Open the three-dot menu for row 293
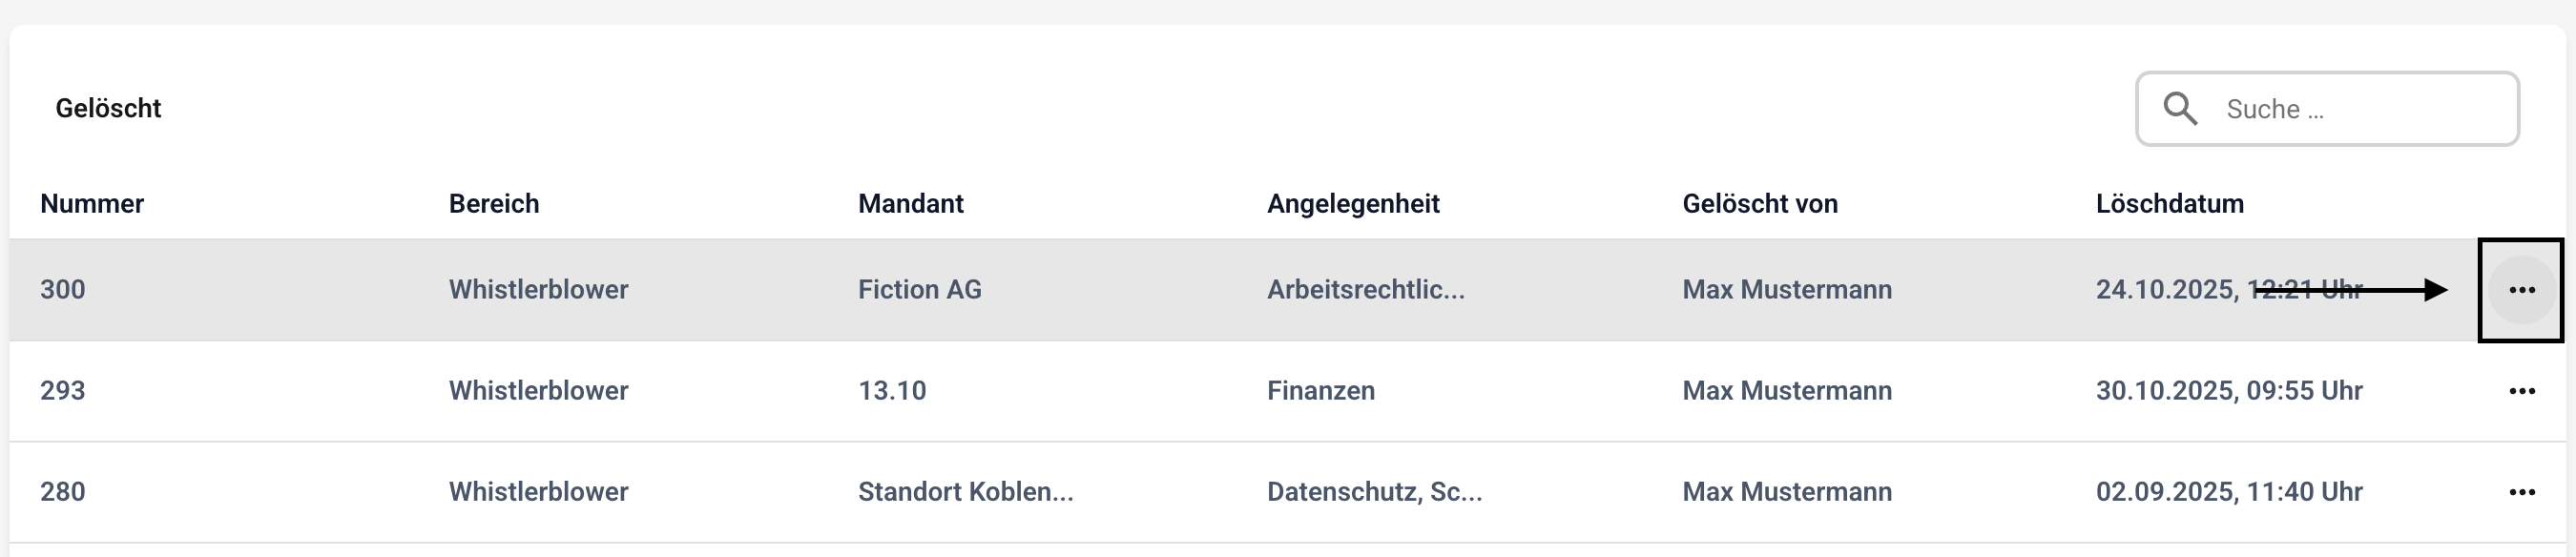 pyautogui.click(x=2521, y=391)
